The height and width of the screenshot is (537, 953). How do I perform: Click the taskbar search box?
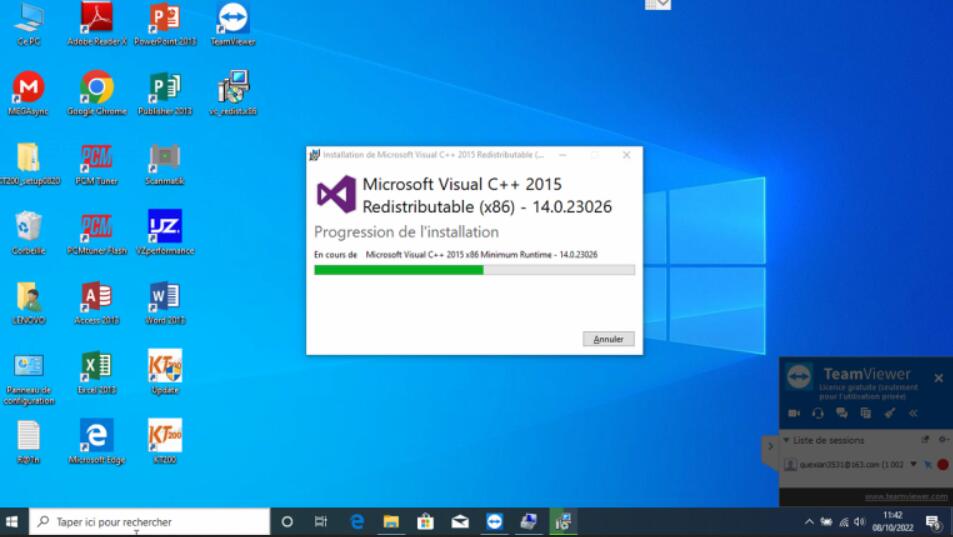pyautogui.click(x=149, y=522)
